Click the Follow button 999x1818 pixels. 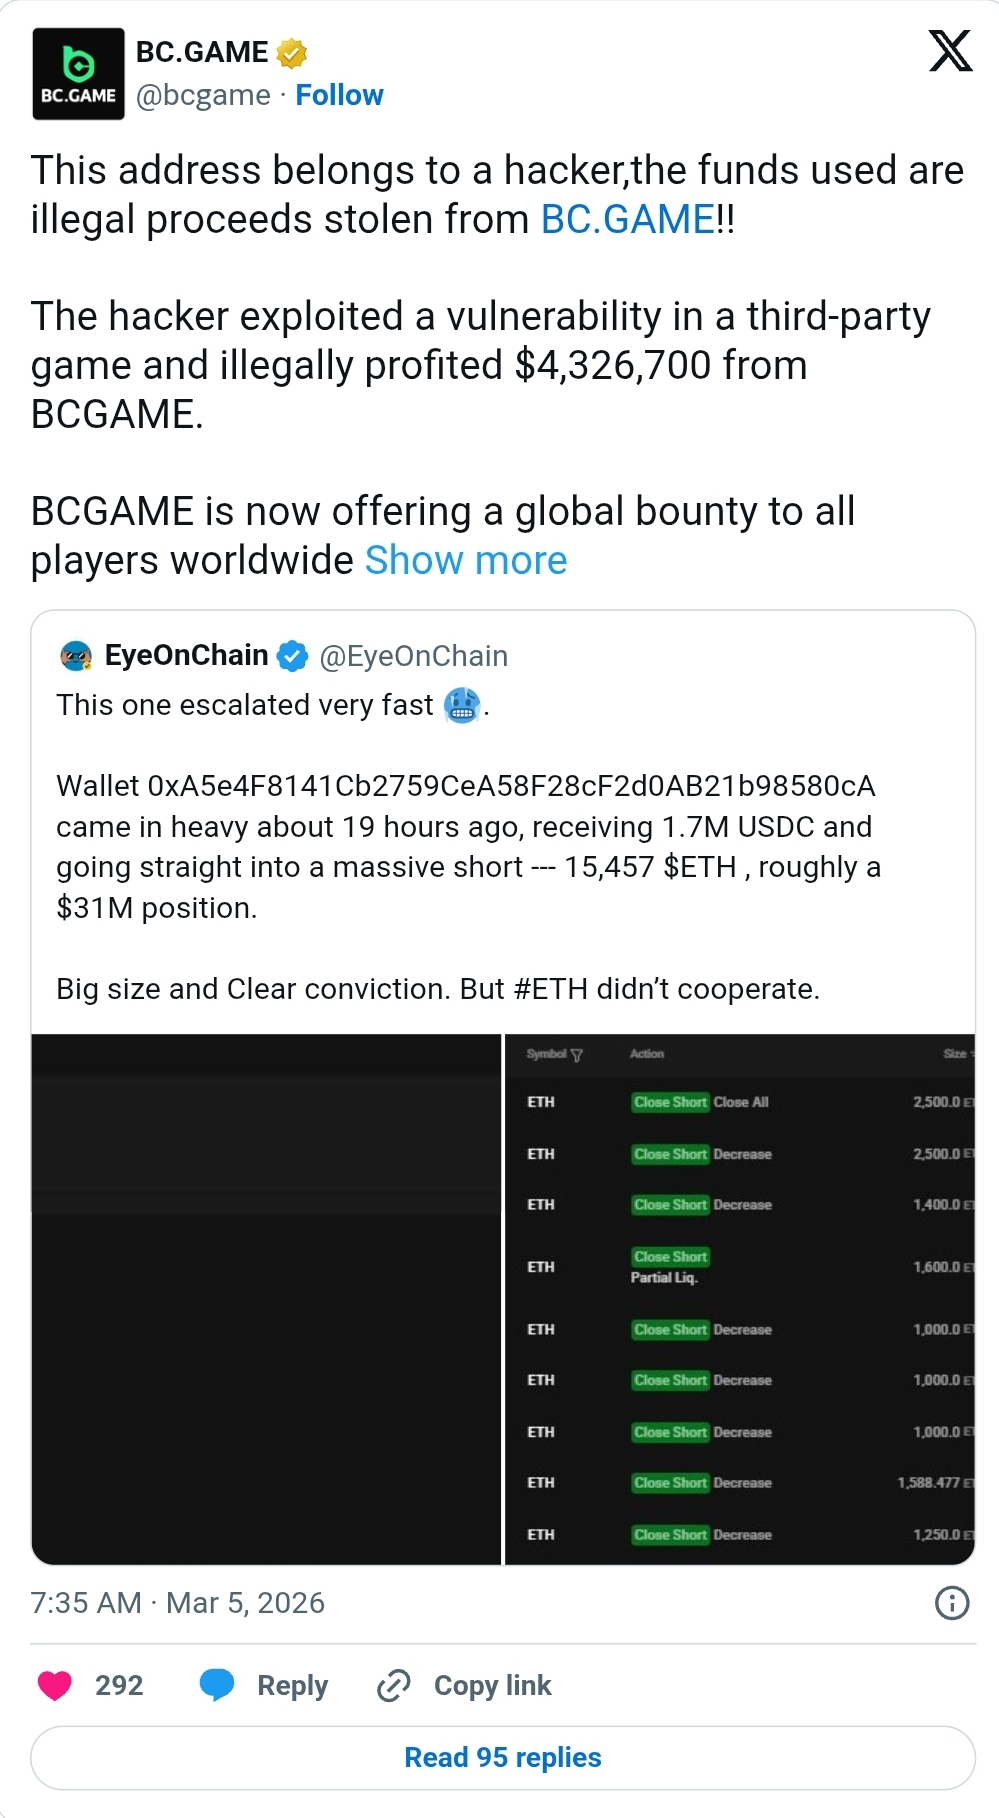(340, 95)
